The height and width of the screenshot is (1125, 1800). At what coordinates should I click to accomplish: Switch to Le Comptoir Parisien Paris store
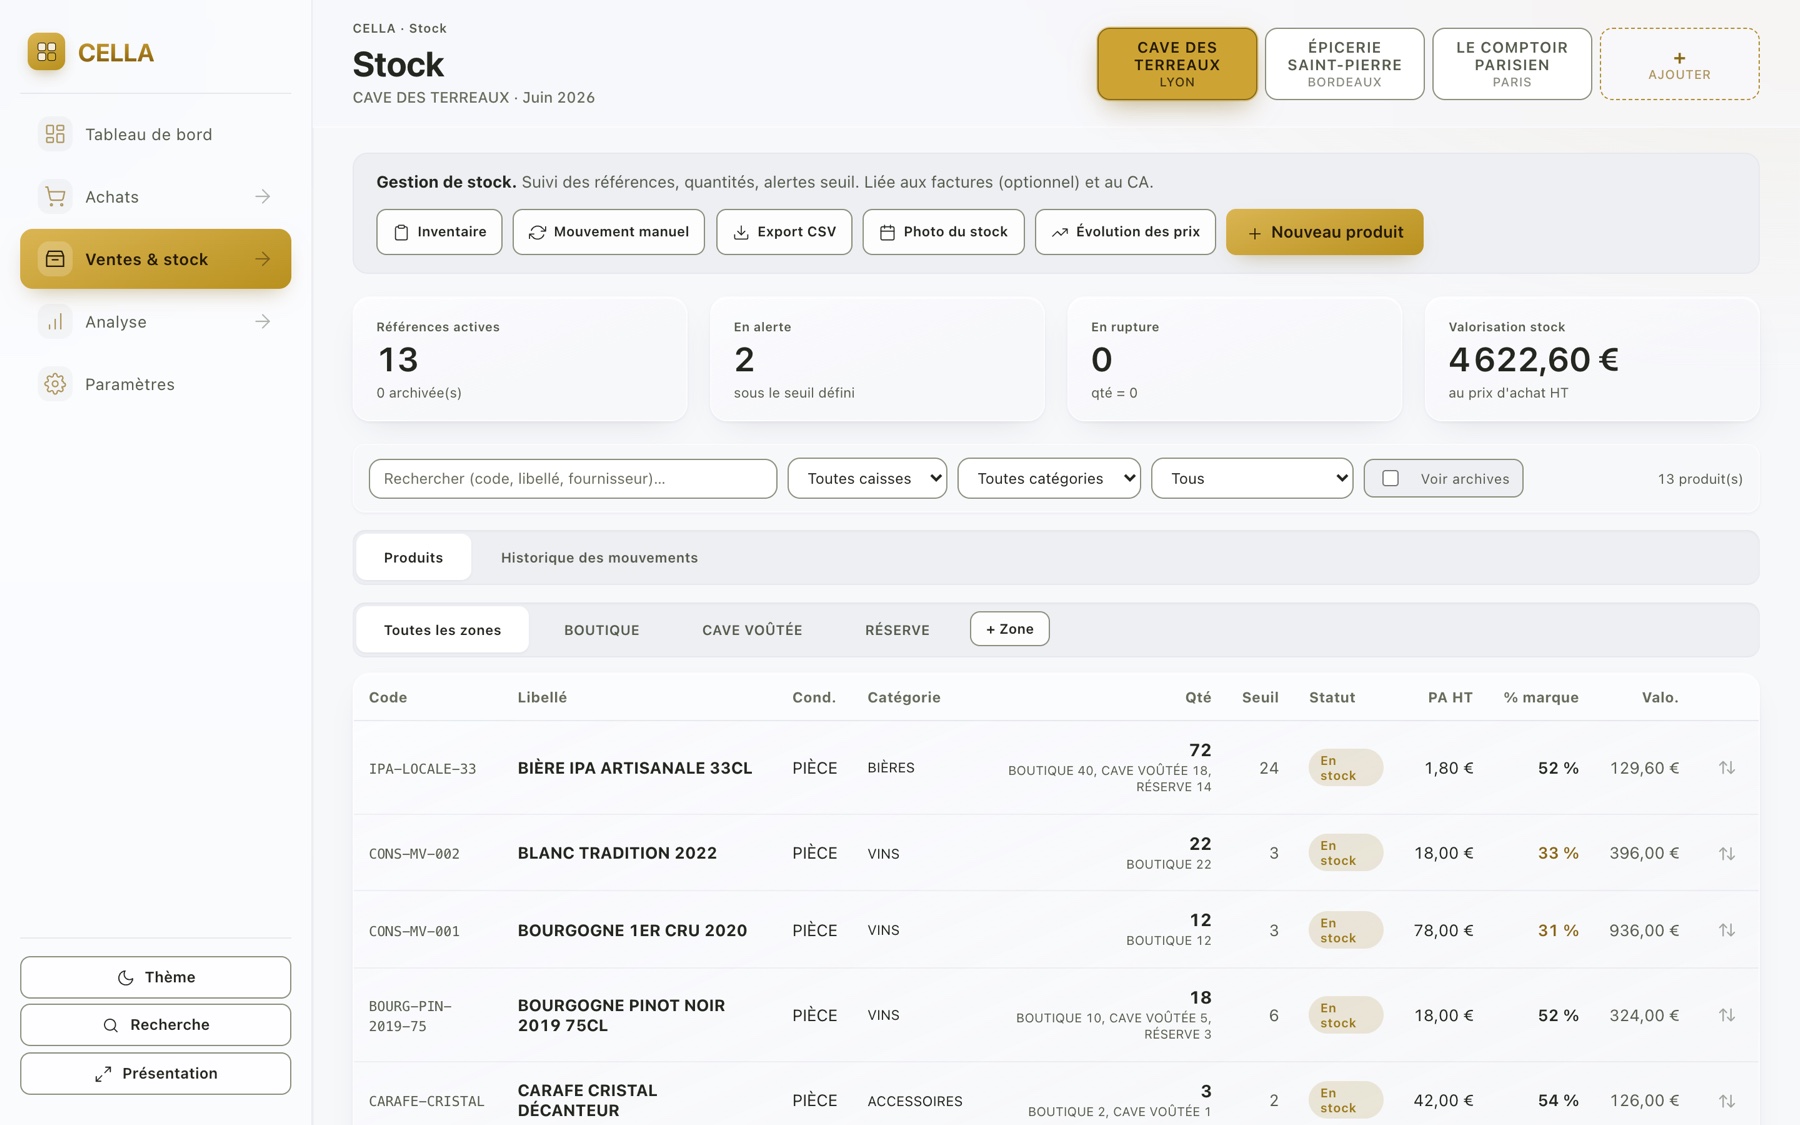tap(1511, 64)
